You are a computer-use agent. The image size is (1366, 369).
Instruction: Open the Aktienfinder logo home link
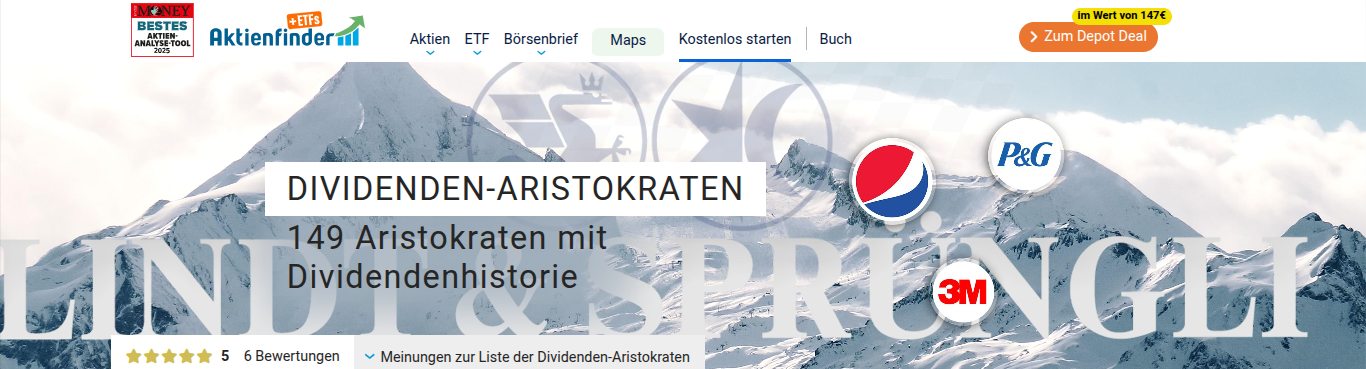[x=287, y=31]
